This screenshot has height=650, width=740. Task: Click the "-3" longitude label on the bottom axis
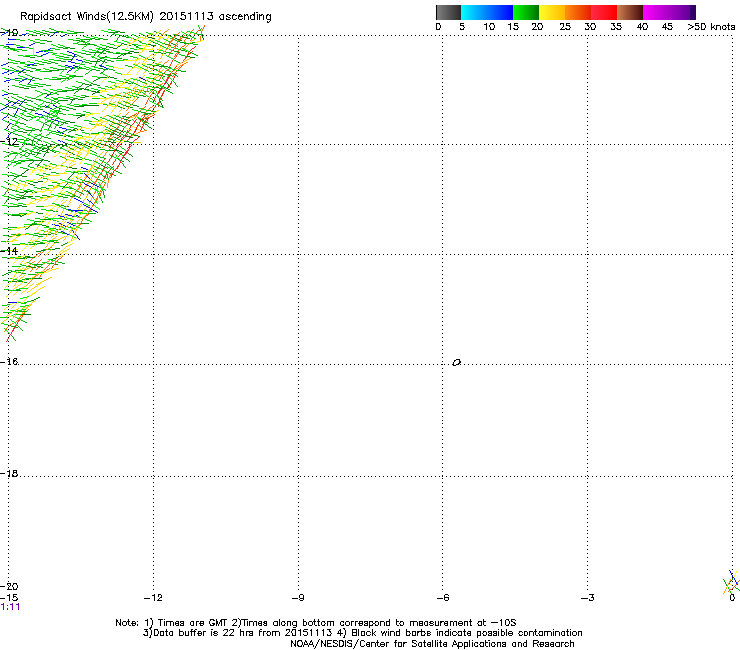(588, 598)
